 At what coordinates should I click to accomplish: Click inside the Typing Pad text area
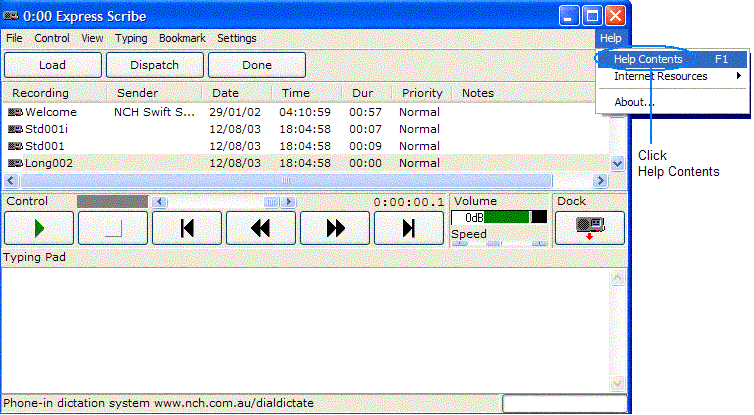(306, 330)
